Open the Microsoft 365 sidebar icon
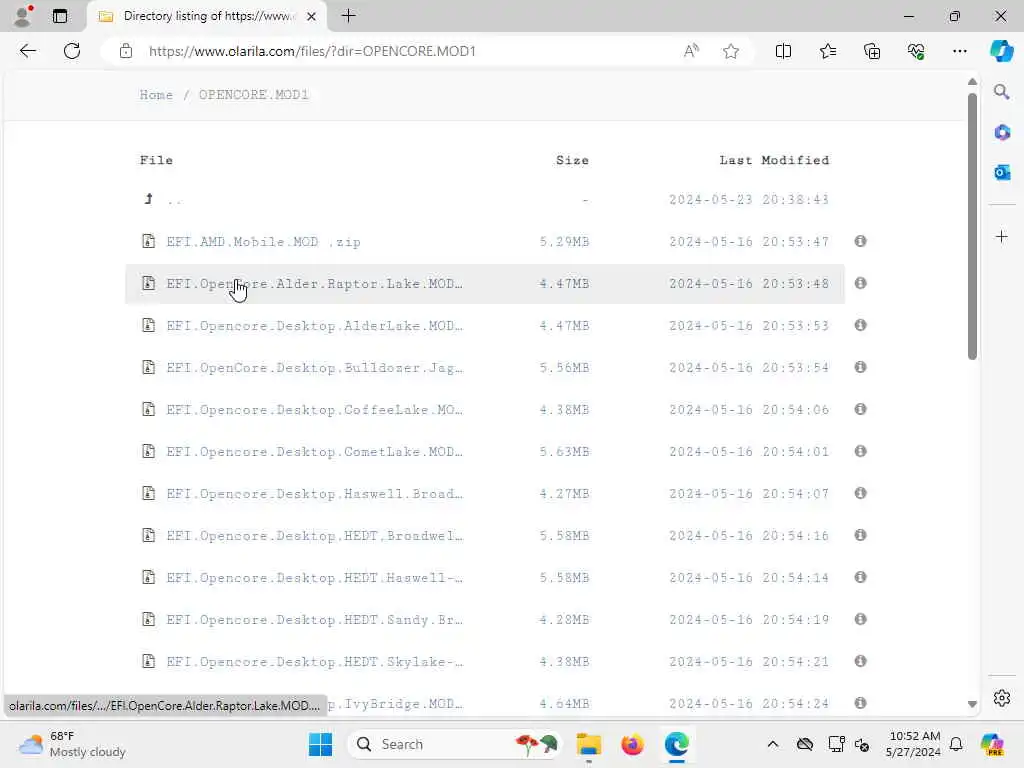This screenshot has height=768, width=1024. [x=1002, y=133]
